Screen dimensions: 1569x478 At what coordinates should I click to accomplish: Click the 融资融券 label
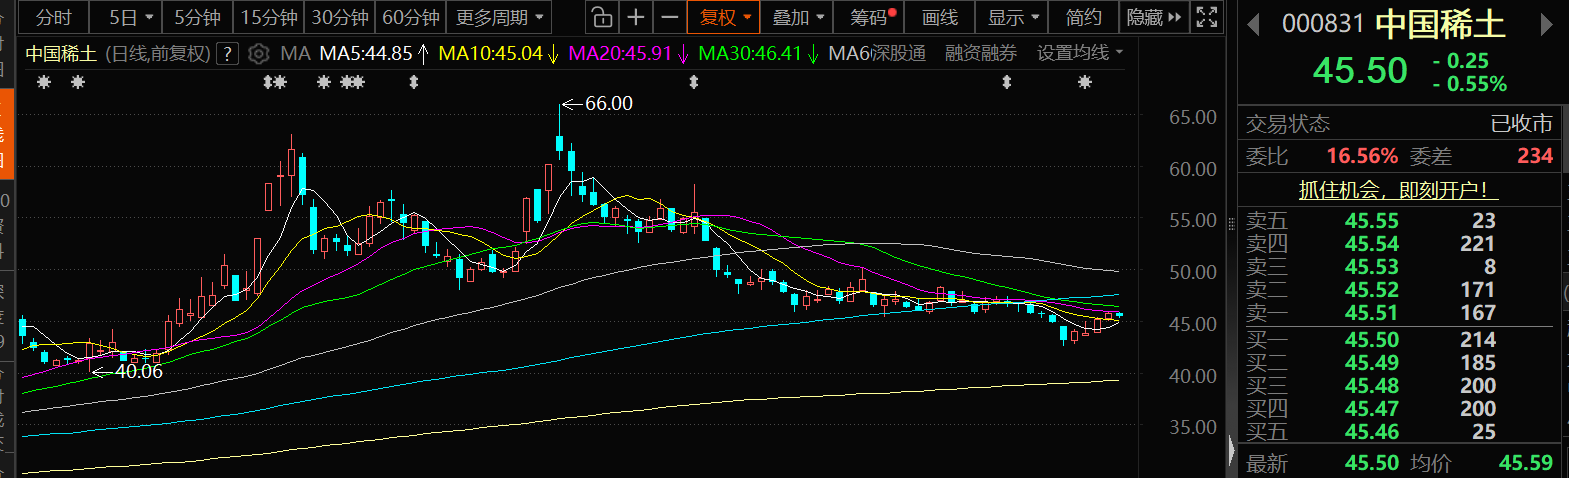[x=980, y=52]
